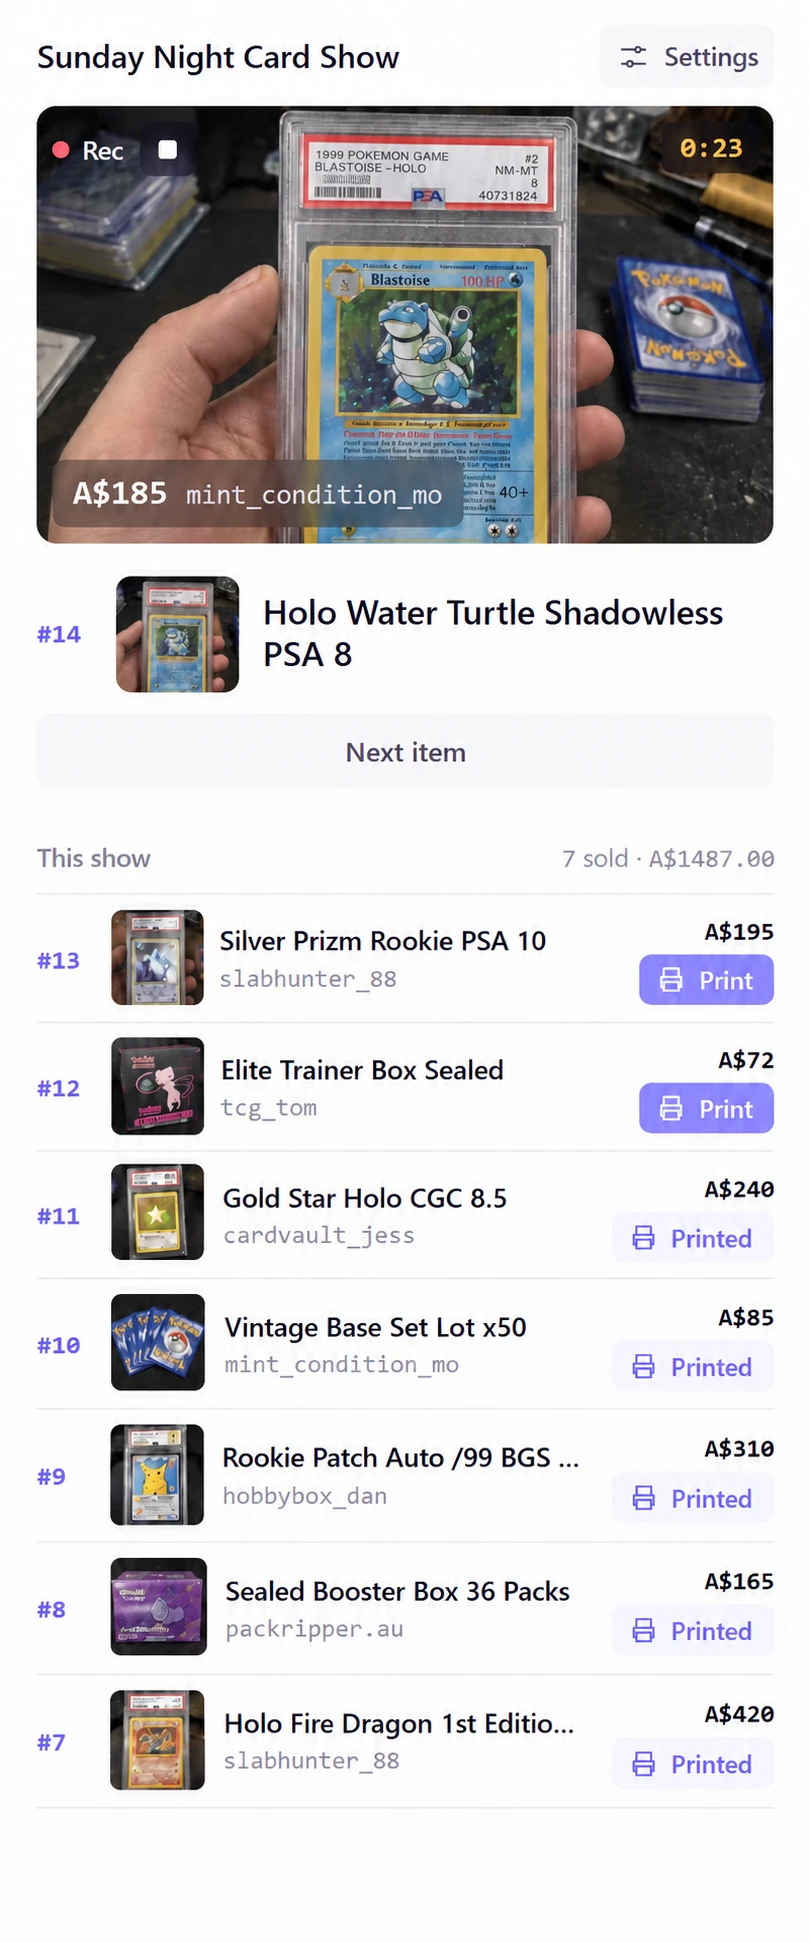The image size is (809, 1942).
Task: Click Printed icon for Sealed Booster Box
Action: point(644,1631)
